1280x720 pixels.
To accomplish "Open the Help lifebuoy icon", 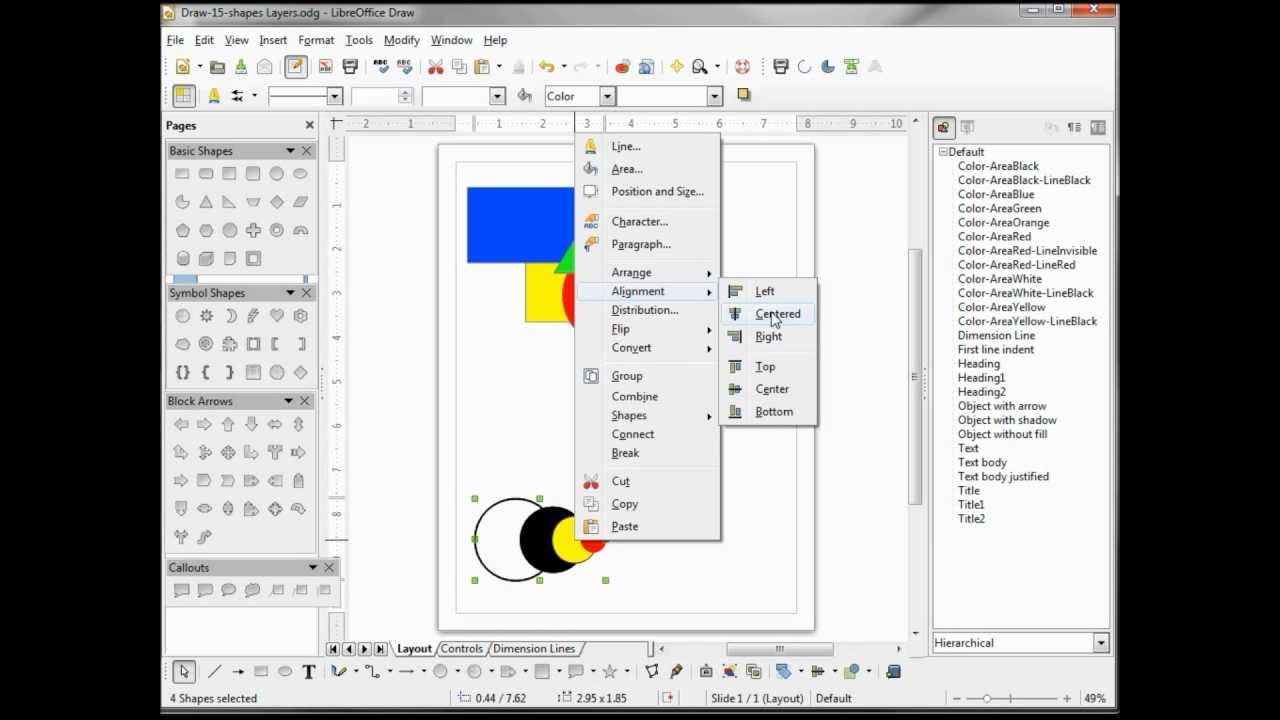I will tap(742, 67).
